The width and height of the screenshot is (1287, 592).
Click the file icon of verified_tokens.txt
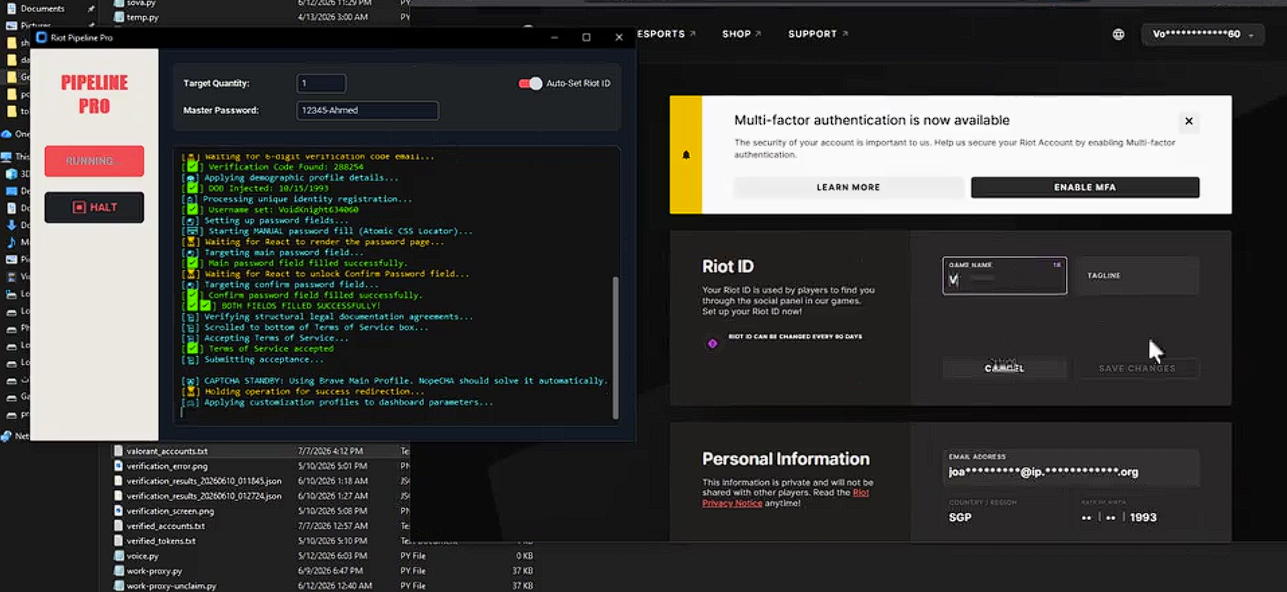pyautogui.click(x=118, y=541)
